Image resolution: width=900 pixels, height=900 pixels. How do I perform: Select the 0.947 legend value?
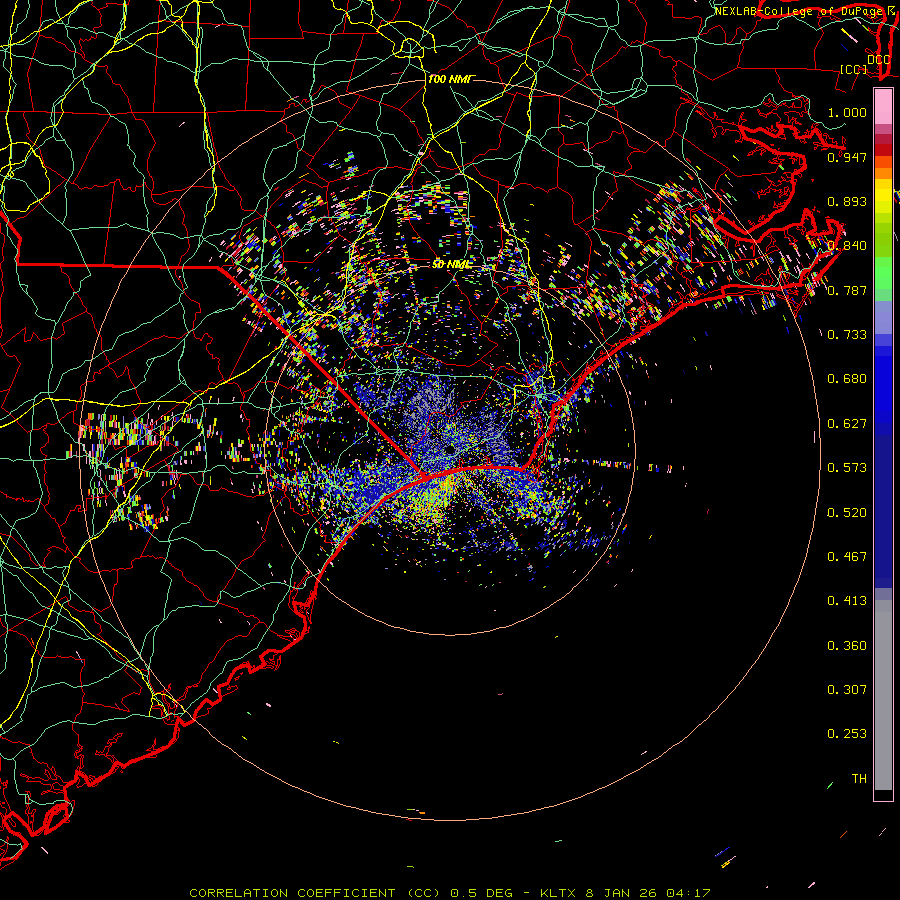(x=847, y=157)
